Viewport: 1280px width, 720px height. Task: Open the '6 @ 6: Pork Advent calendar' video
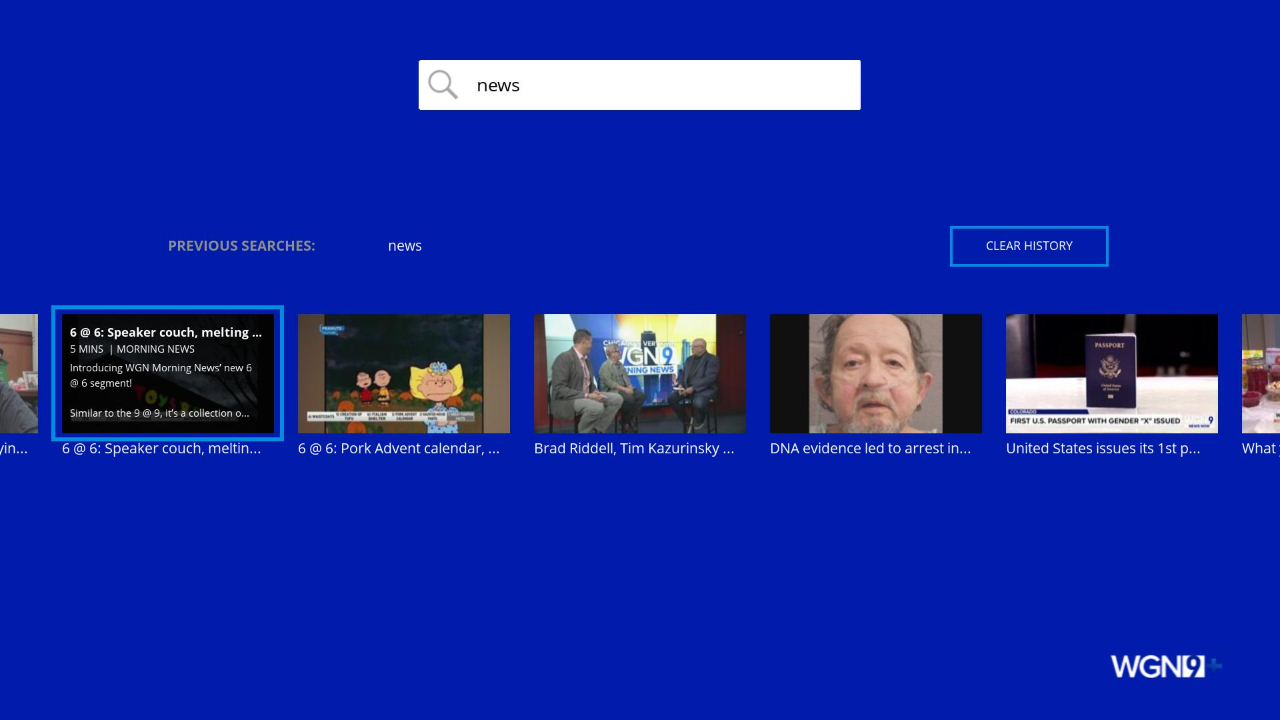(x=404, y=373)
